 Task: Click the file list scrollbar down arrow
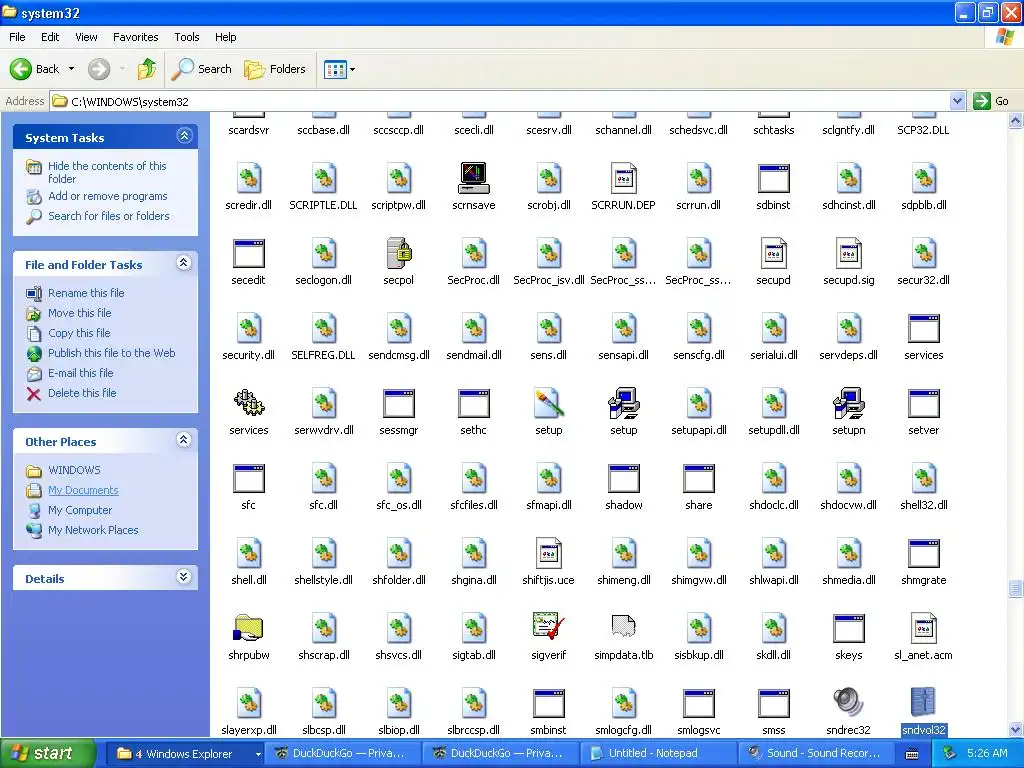click(x=1016, y=729)
